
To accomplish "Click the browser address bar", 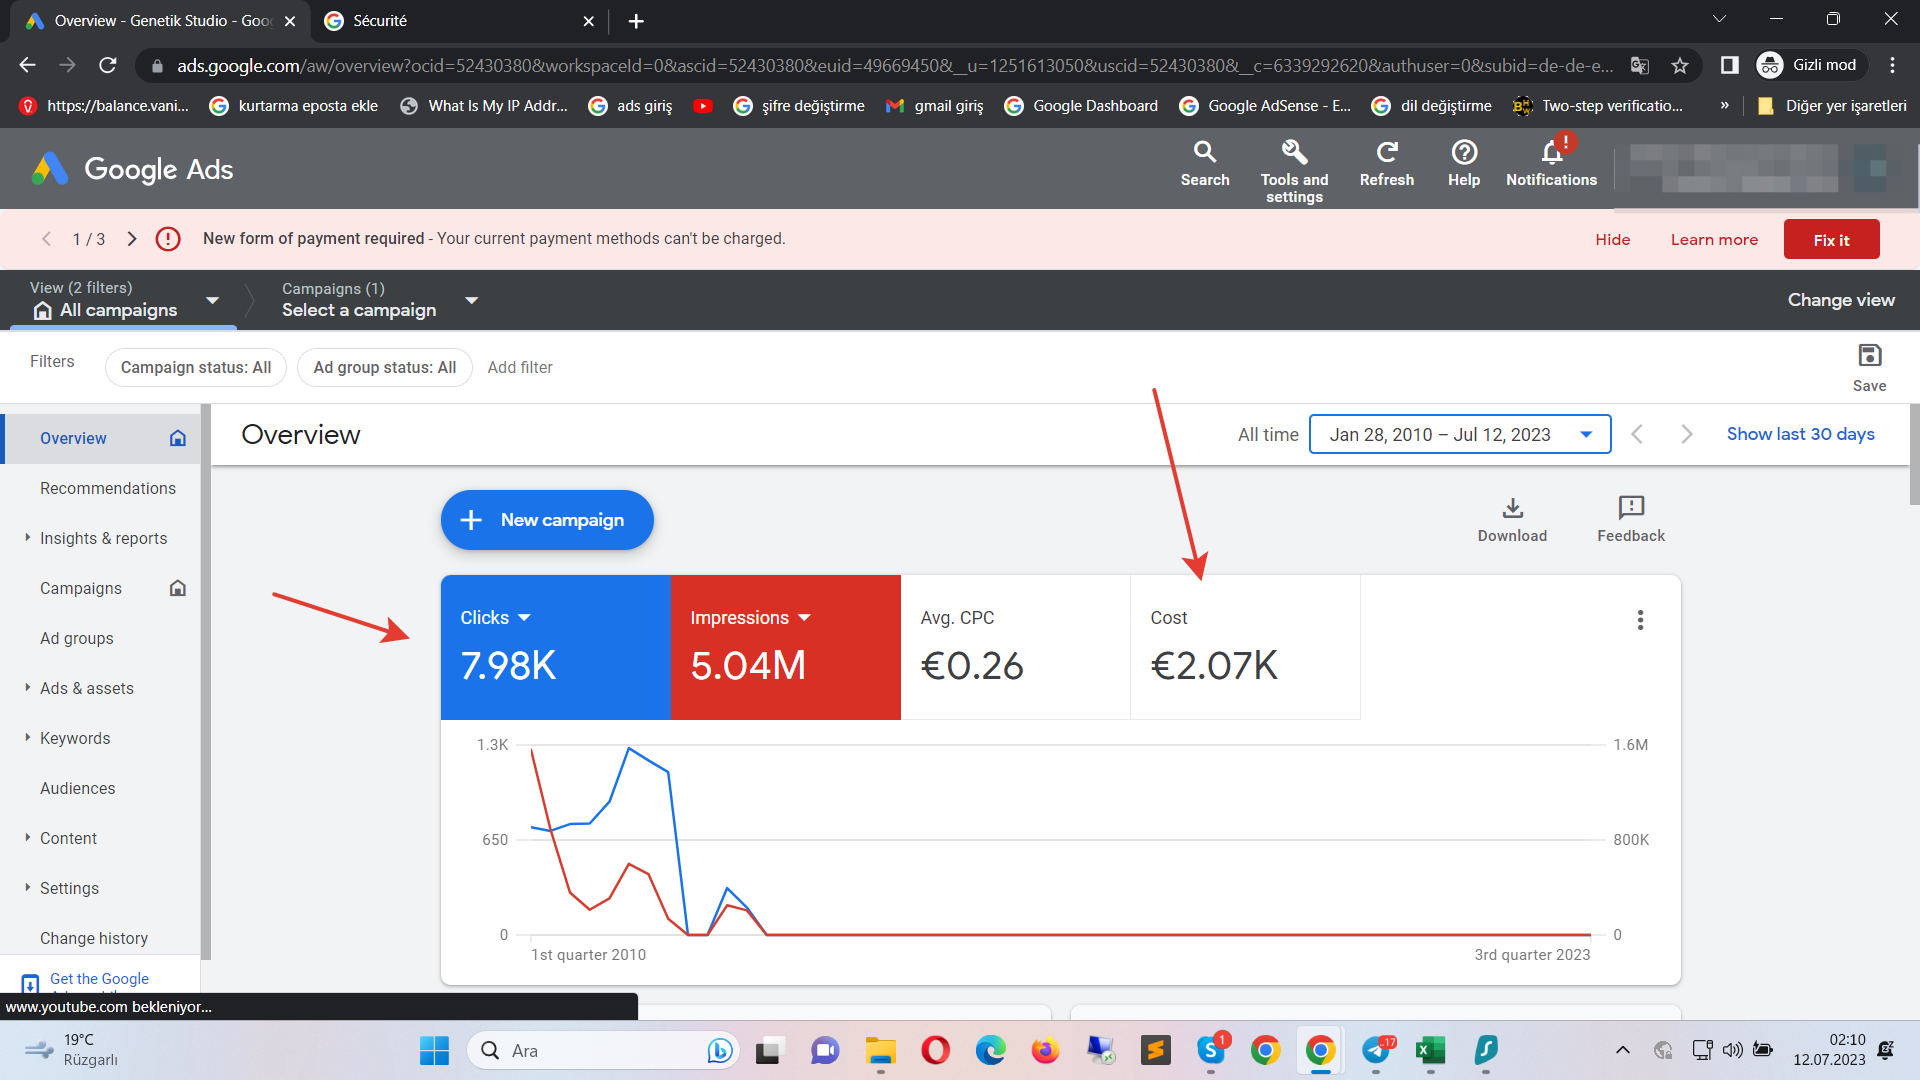I will (895, 65).
